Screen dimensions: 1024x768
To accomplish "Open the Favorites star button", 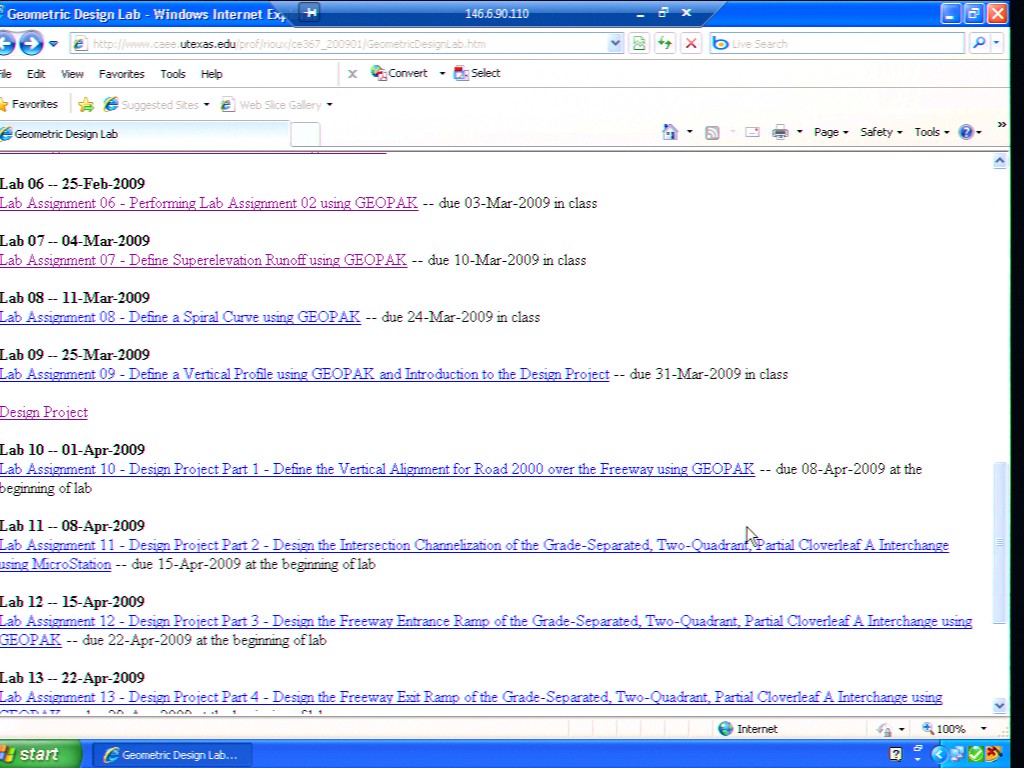I will click(x=29, y=104).
